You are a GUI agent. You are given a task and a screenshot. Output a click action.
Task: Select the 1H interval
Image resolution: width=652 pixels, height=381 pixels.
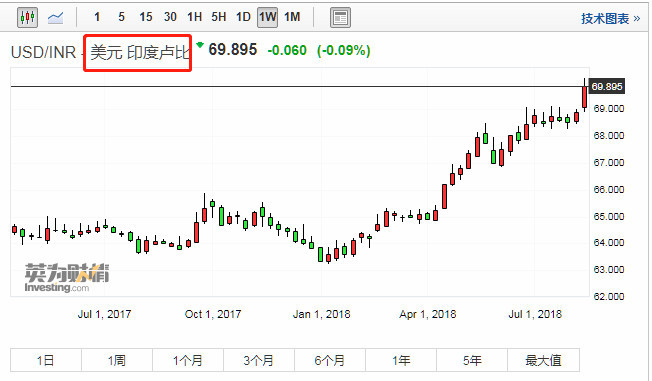[194, 17]
